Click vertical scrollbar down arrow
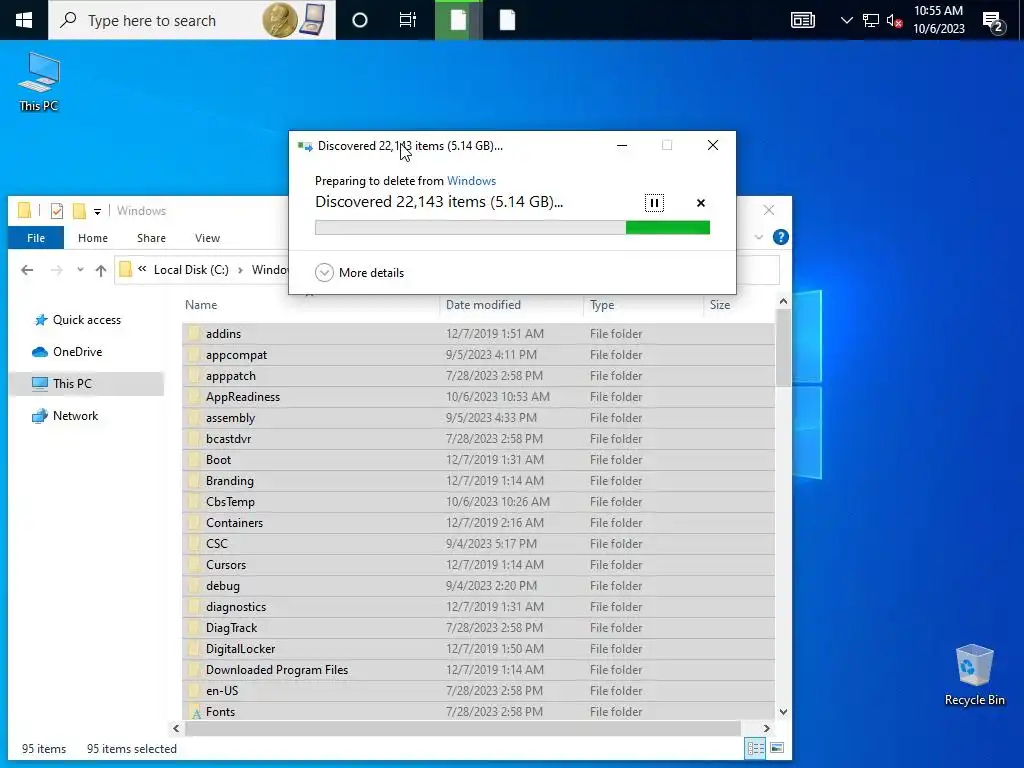Viewport: 1024px width, 768px height. point(783,712)
